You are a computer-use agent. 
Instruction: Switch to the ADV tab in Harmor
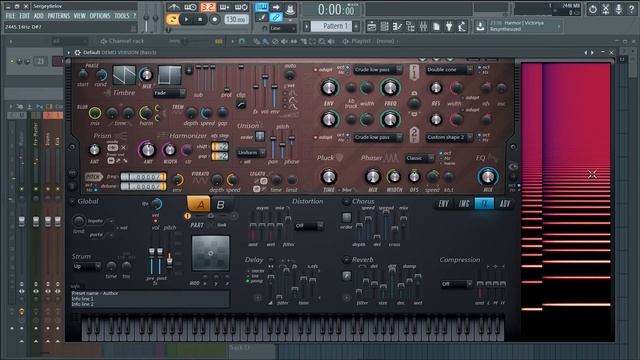pos(504,204)
